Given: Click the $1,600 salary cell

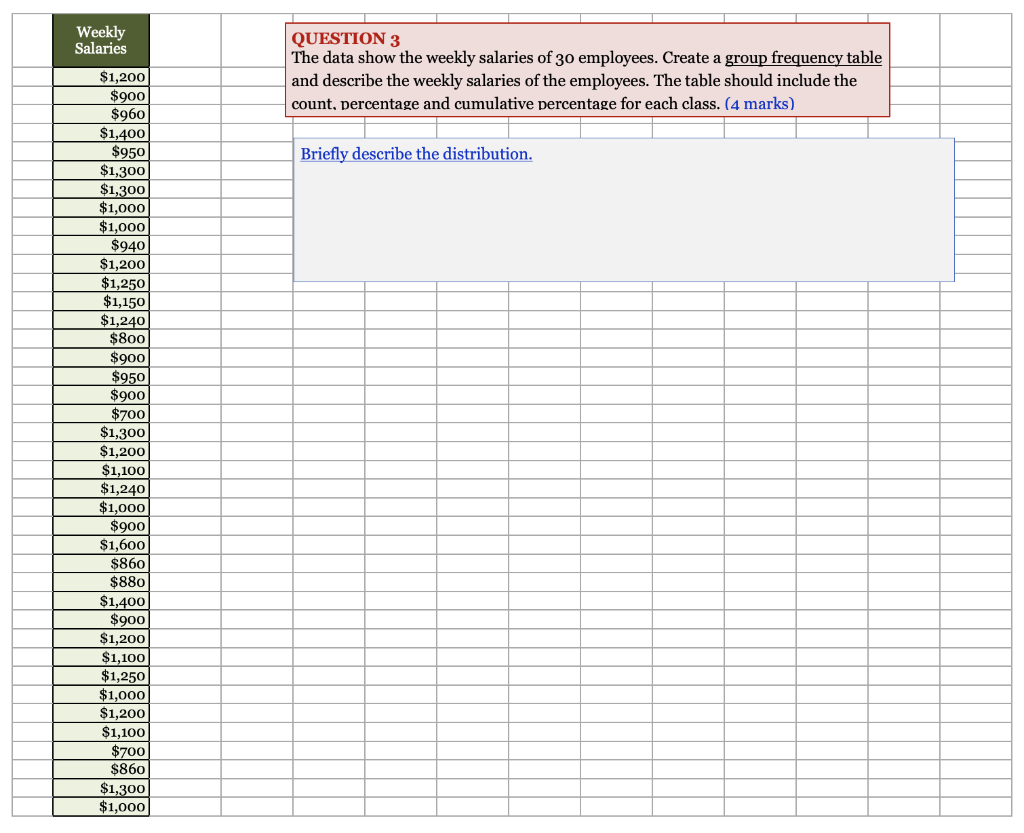Looking at the screenshot, I should [100, 545].
